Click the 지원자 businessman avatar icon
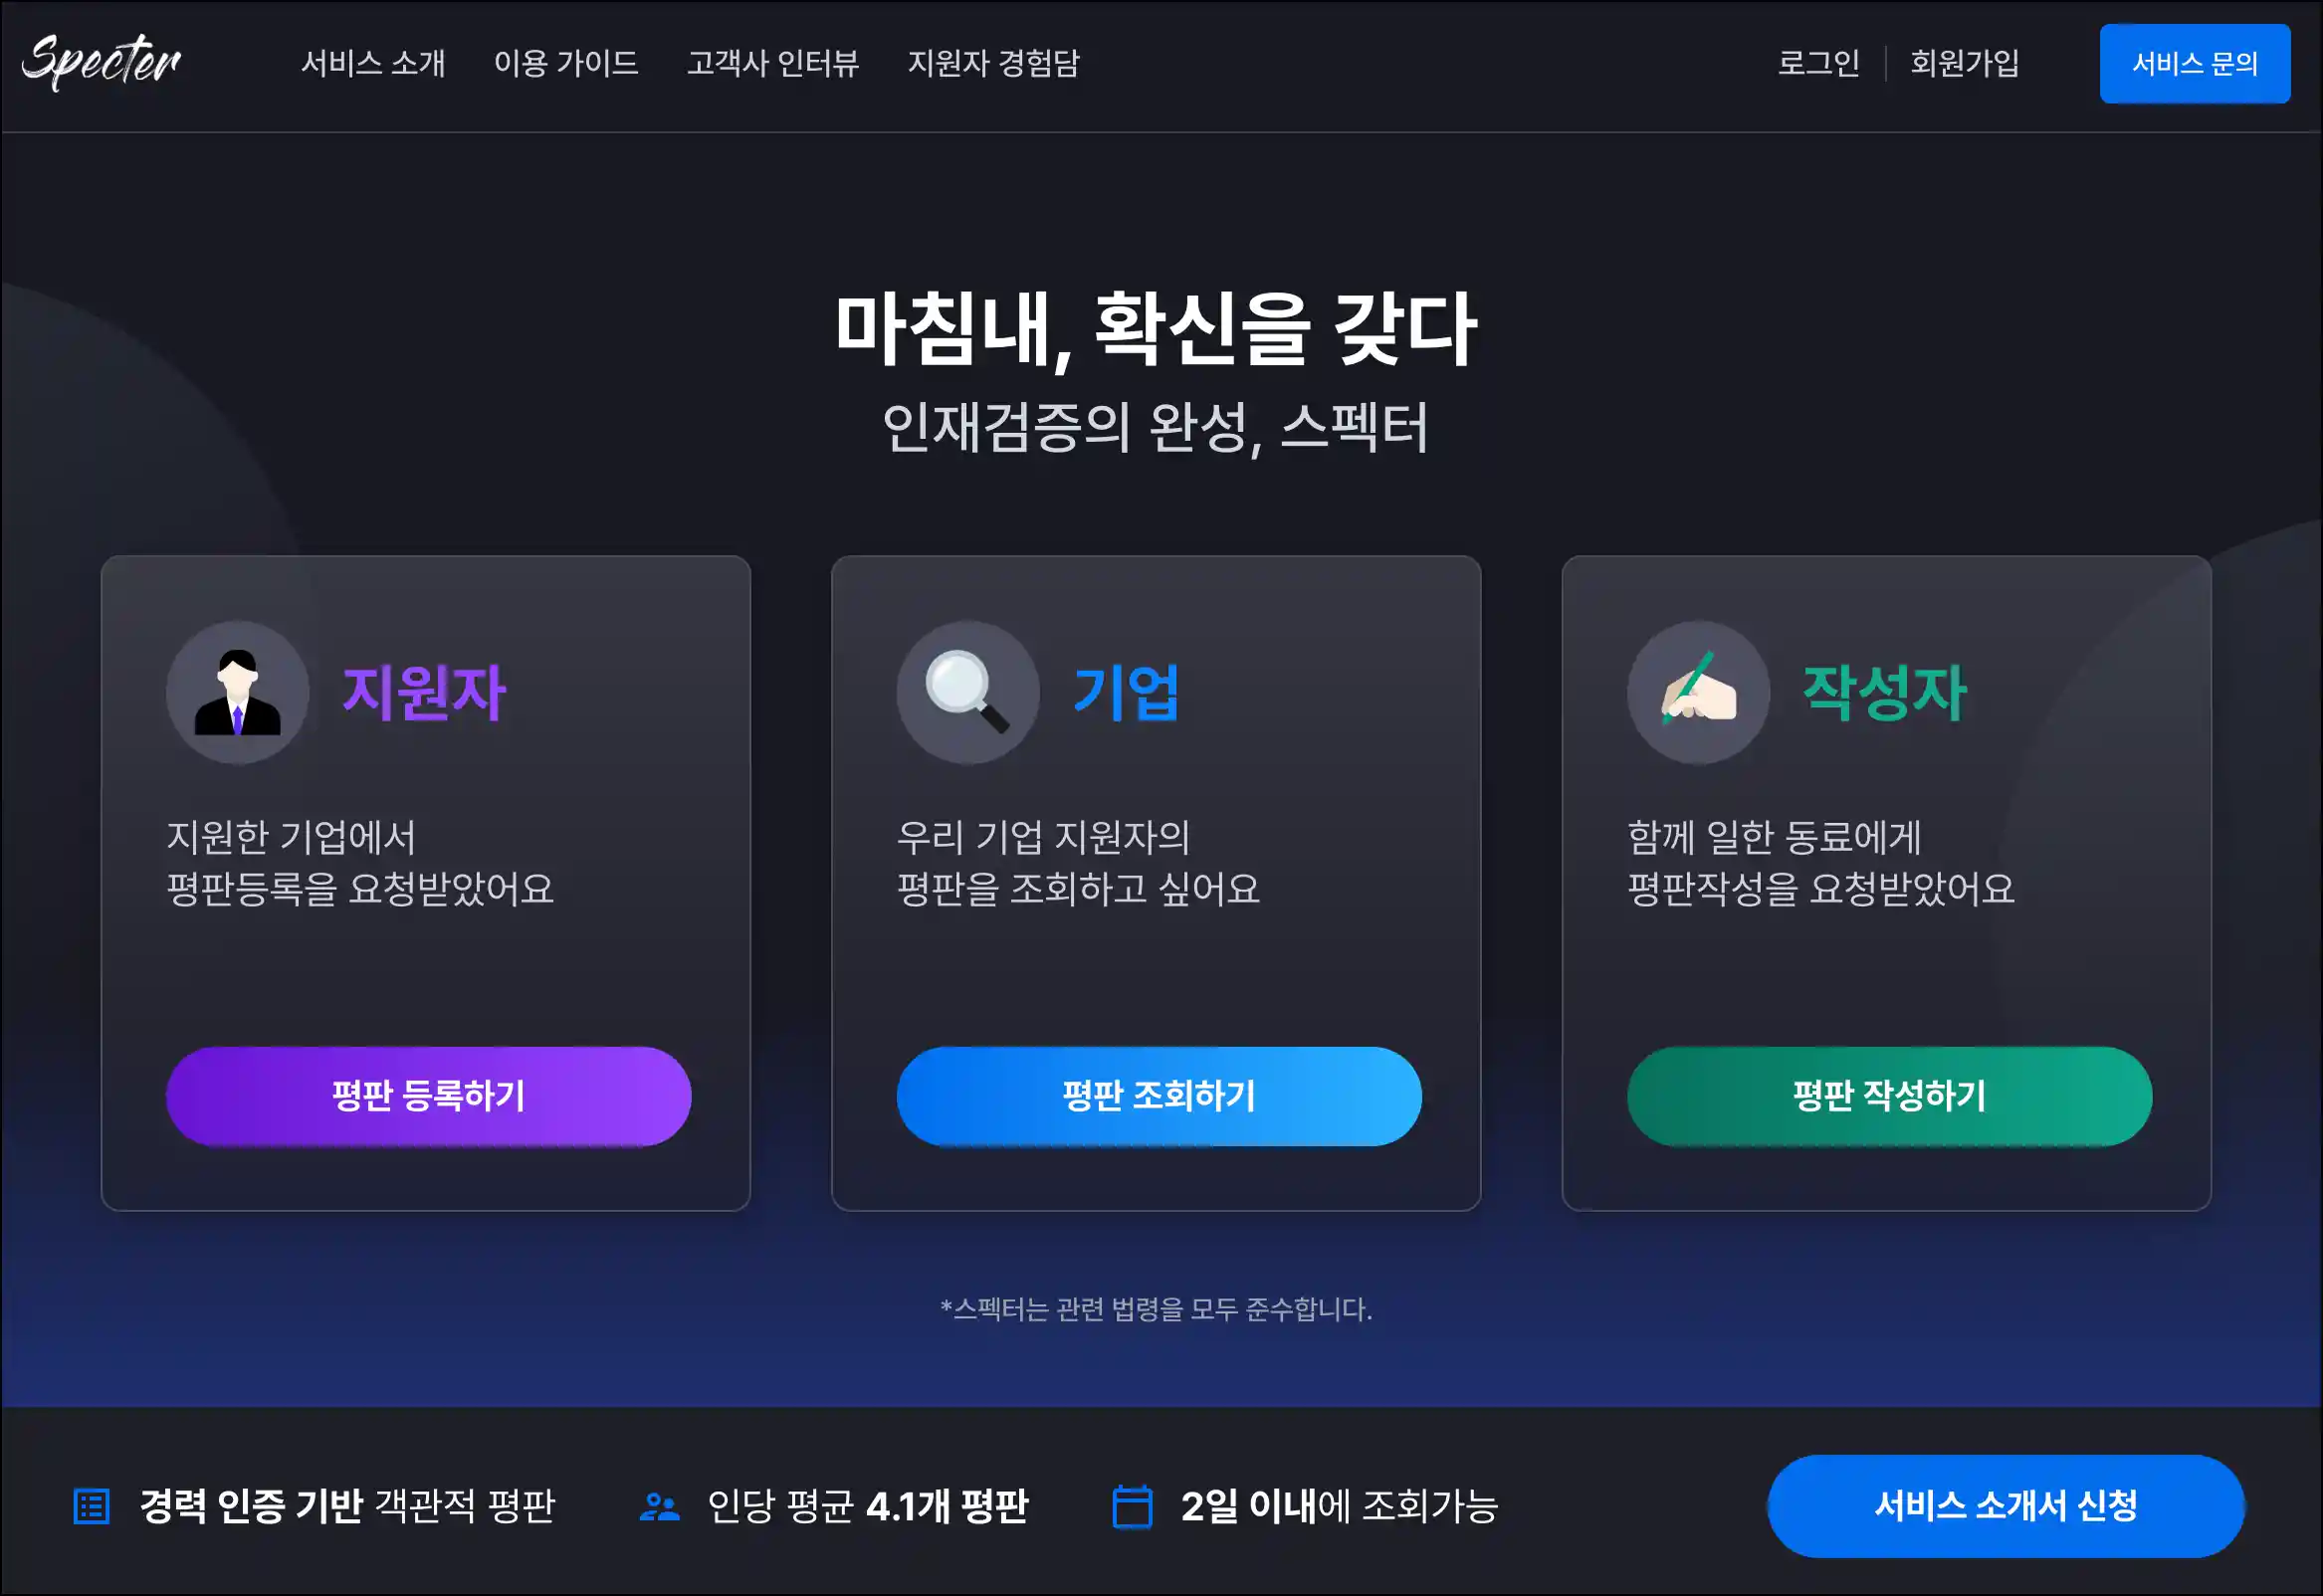The width and height of the screenshot is (2323, 1596). coord(237,693)
